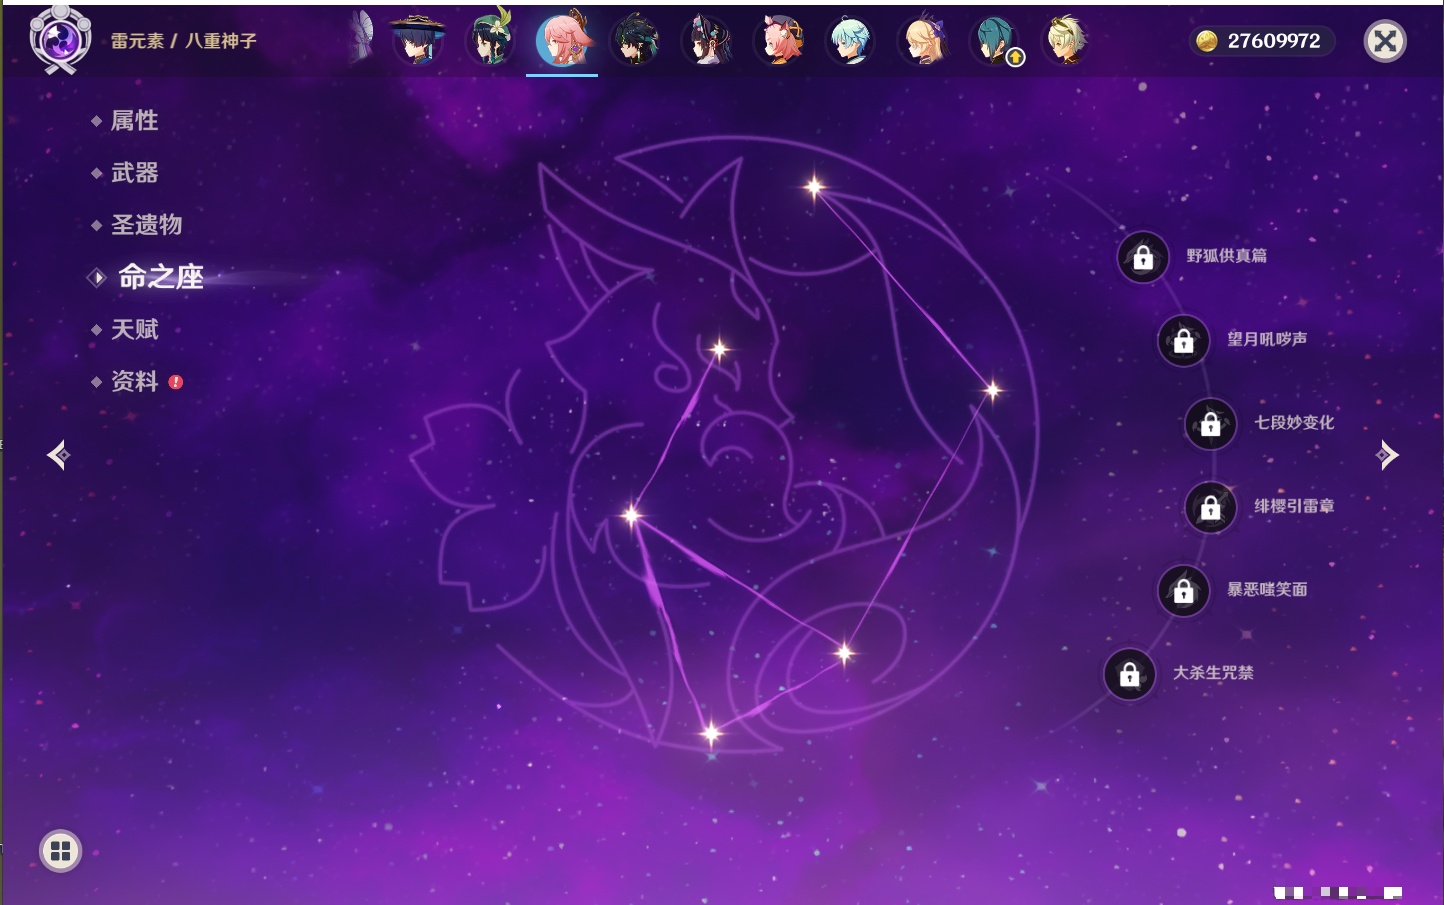Click the lock icon for 望月吼哕声

1183,341
